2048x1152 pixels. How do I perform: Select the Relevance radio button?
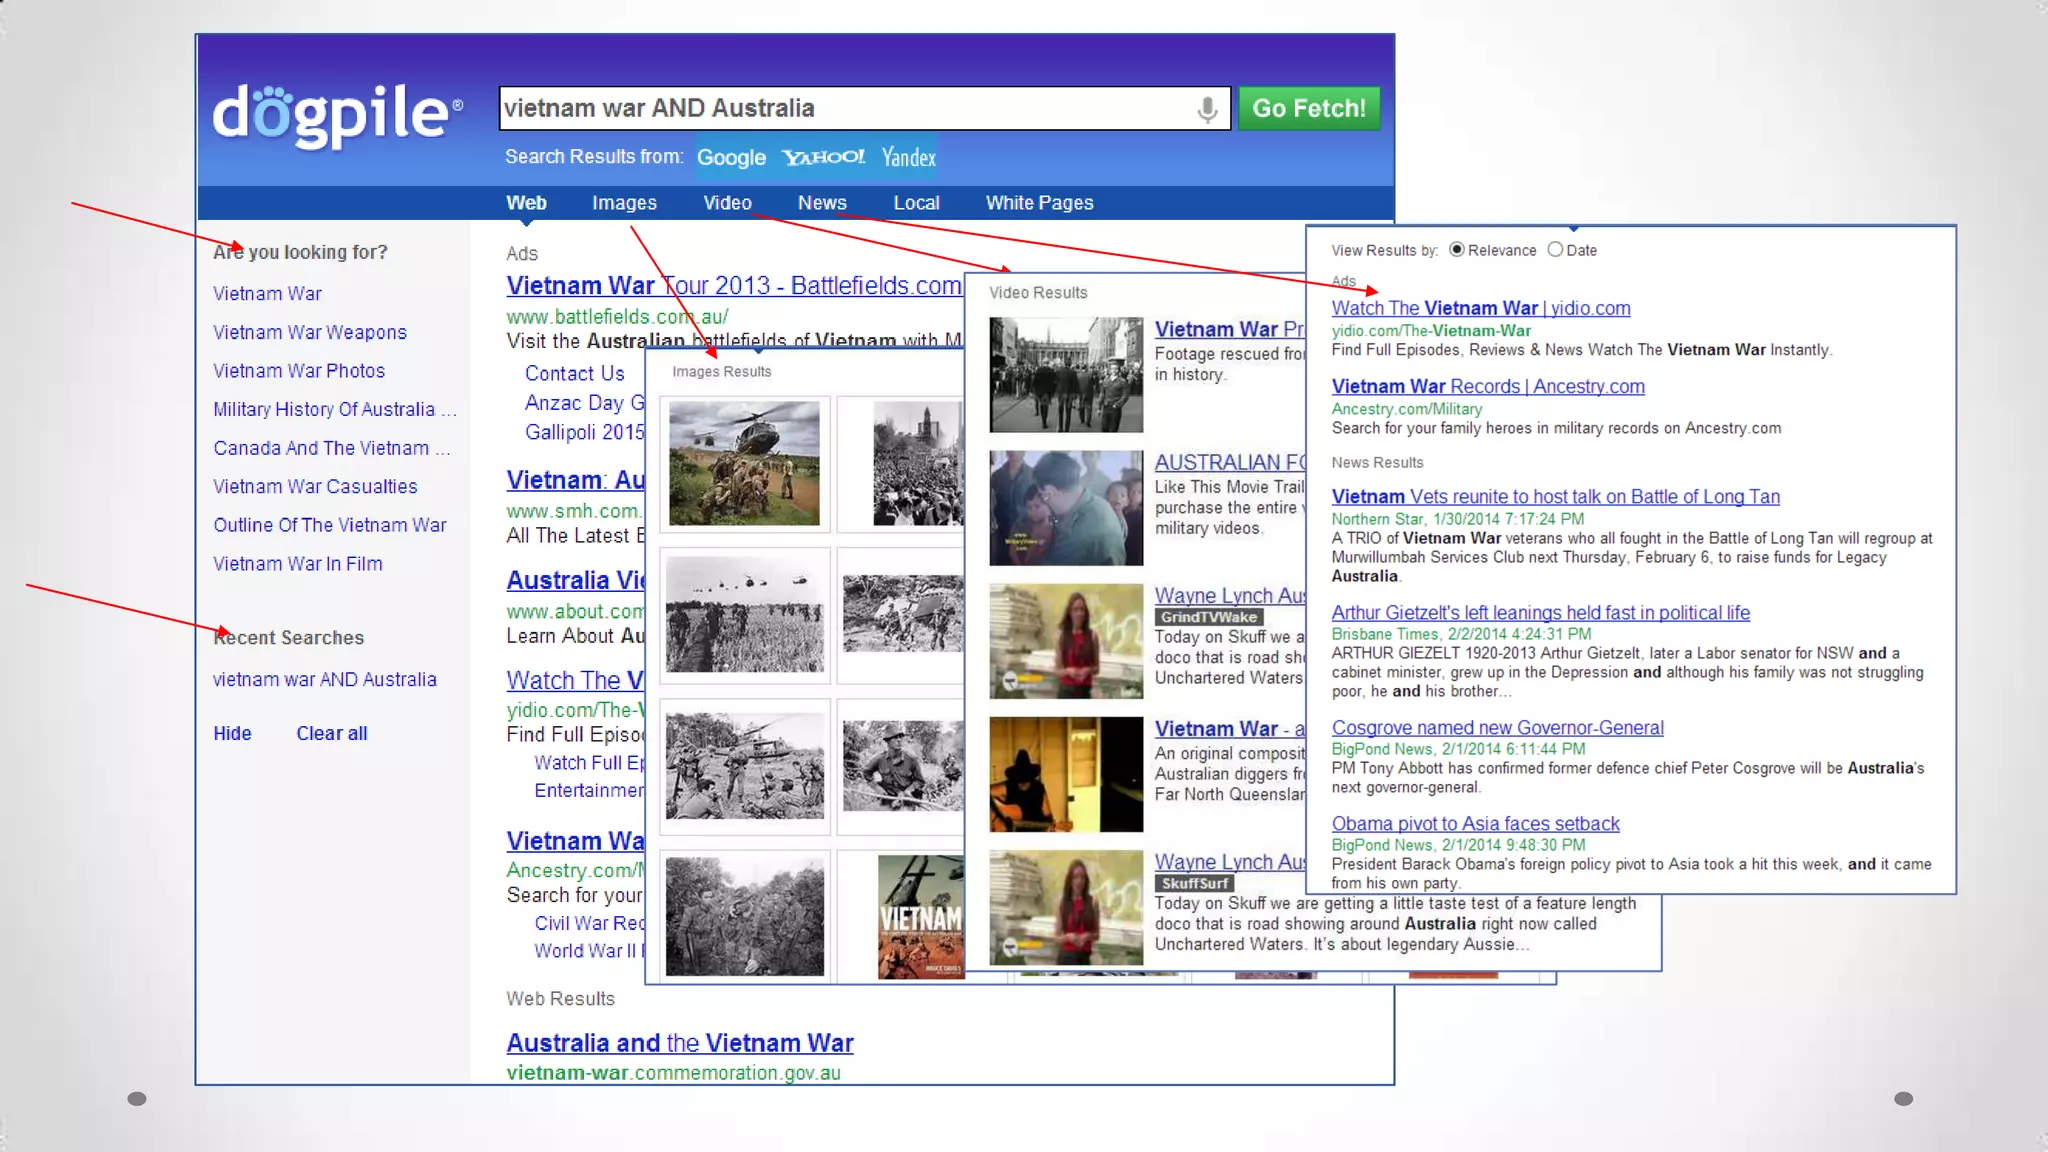1457,250
